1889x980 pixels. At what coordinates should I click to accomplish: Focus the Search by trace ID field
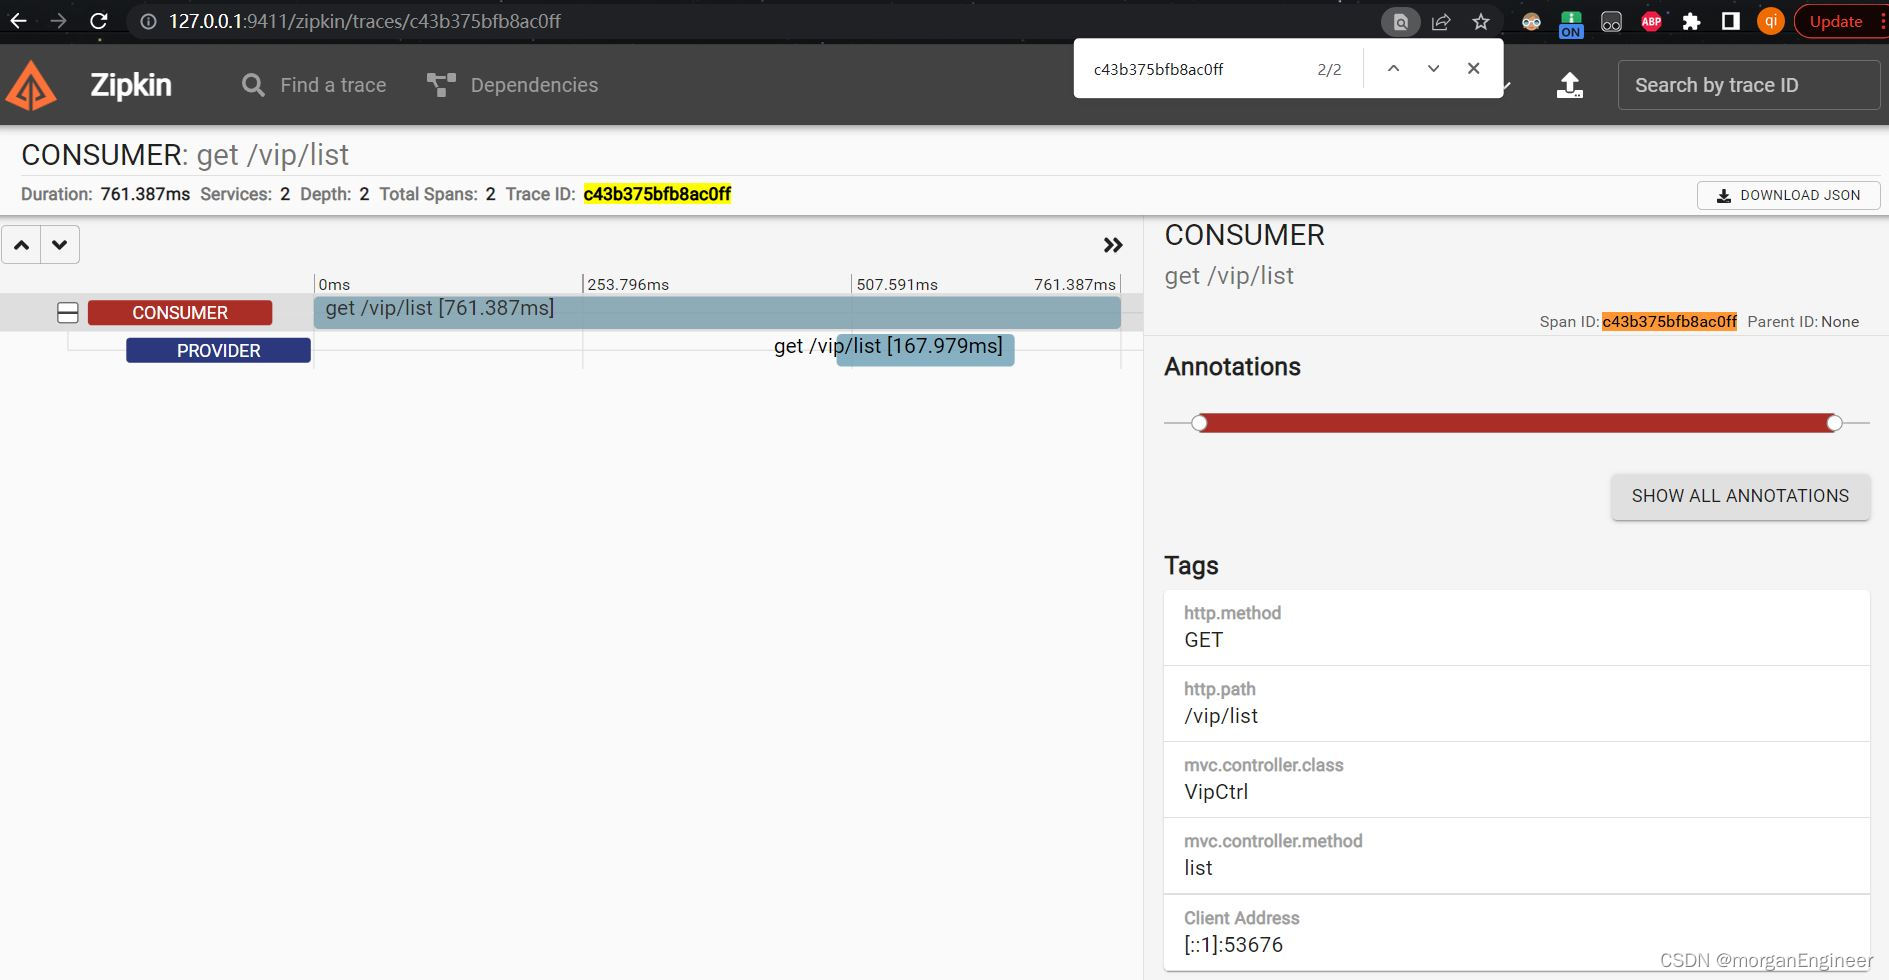tap(1748, 85)
